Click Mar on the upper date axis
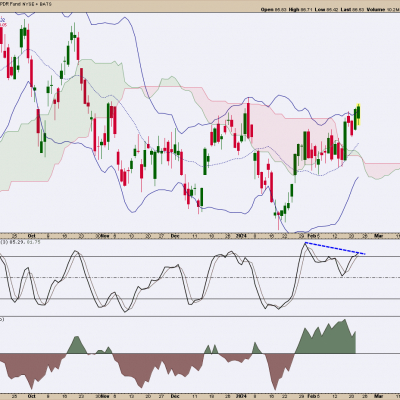 [378, 236]
